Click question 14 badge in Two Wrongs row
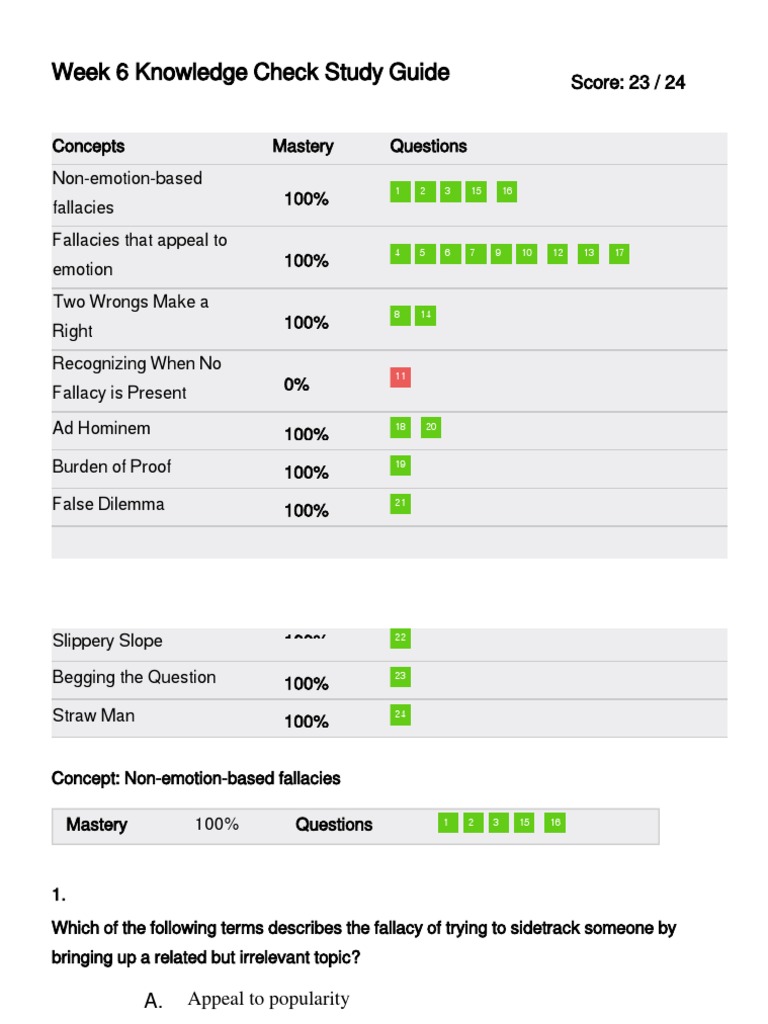The image size is (768, 1024). point(425,315)
